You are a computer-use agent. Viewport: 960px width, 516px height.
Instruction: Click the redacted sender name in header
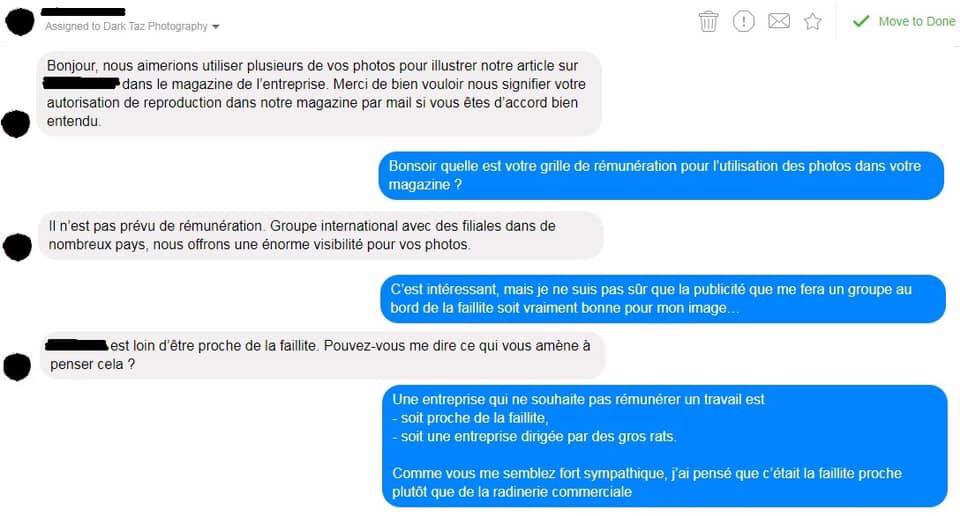tap(83, 12)
